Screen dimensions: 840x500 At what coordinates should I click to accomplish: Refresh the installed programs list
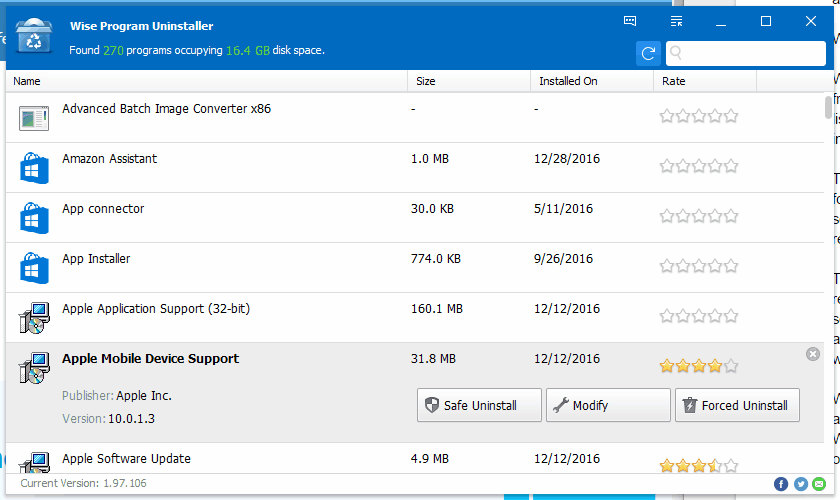648,53
